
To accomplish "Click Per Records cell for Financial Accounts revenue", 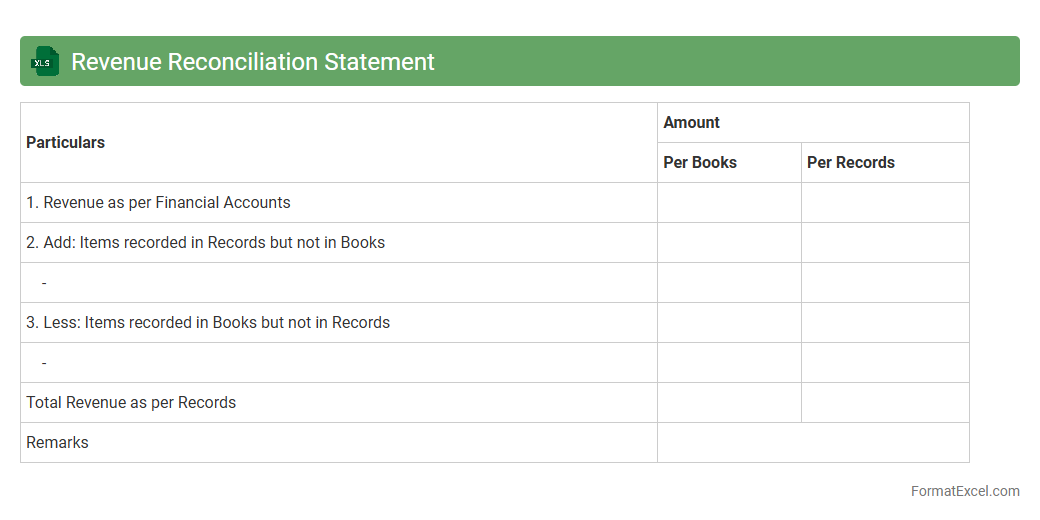I will 885,203.
